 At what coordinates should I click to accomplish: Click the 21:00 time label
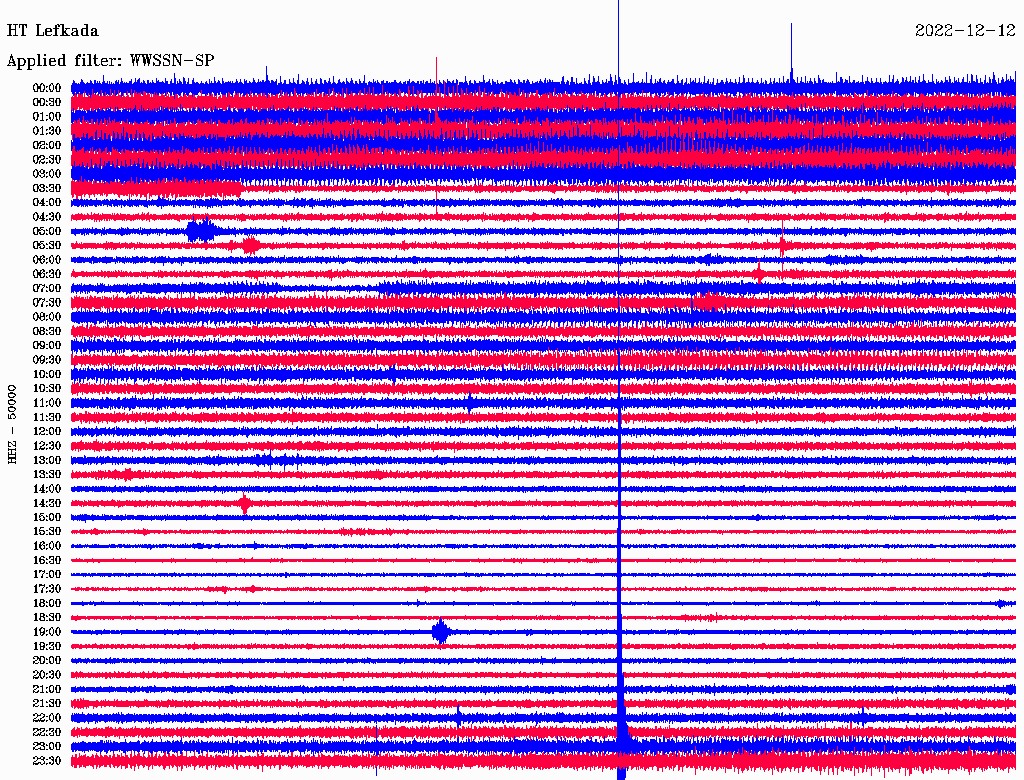point(47,690)
